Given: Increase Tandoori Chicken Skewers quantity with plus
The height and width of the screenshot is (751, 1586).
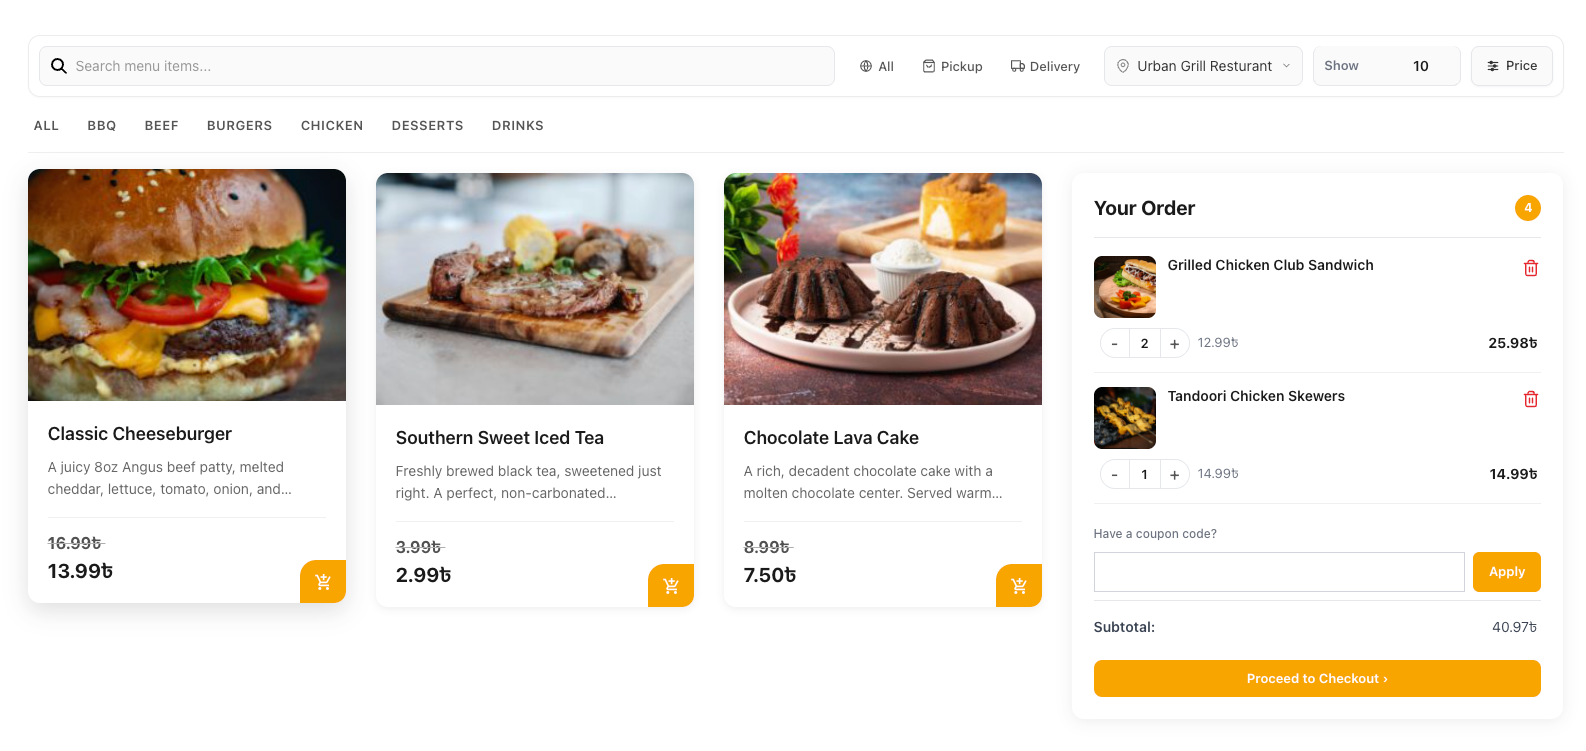Looking at the screenshot, I should [1174, 473].
